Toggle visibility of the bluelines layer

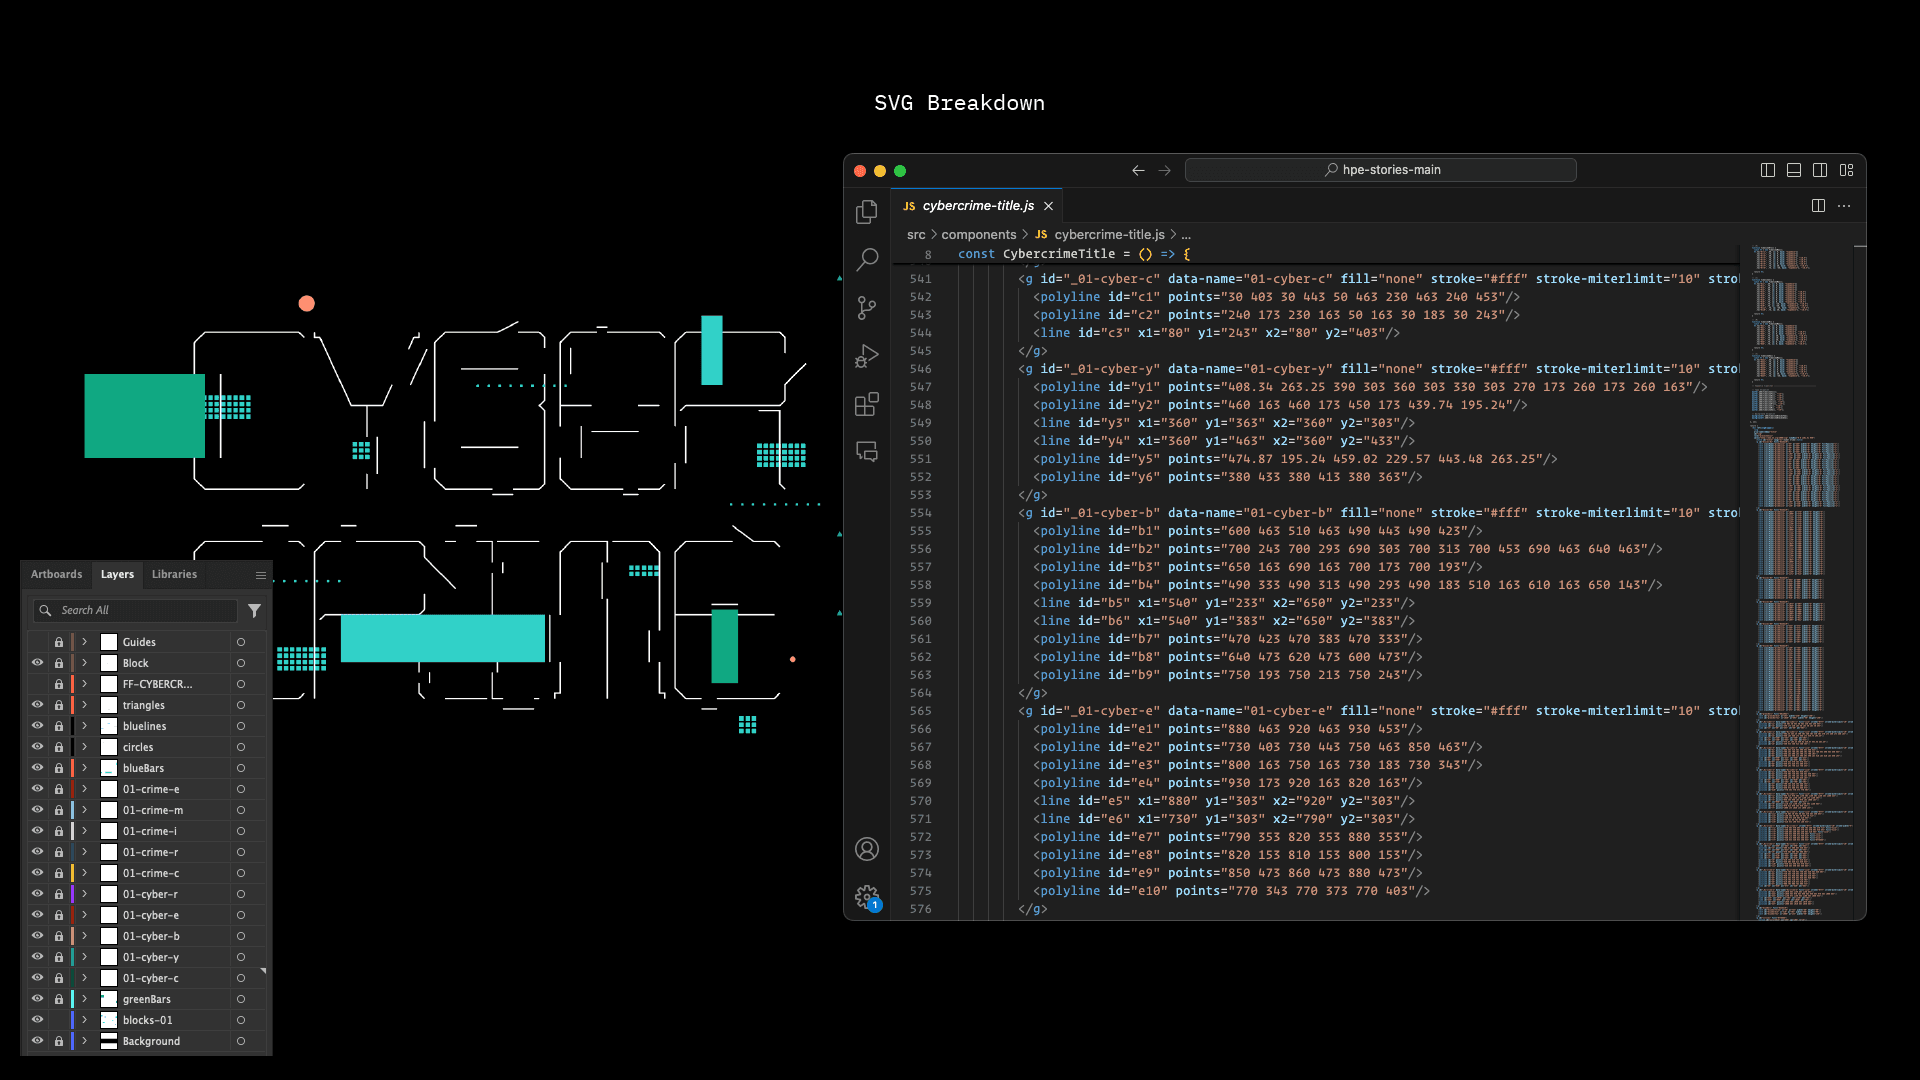pyautogui.click(x=37, y=725)
